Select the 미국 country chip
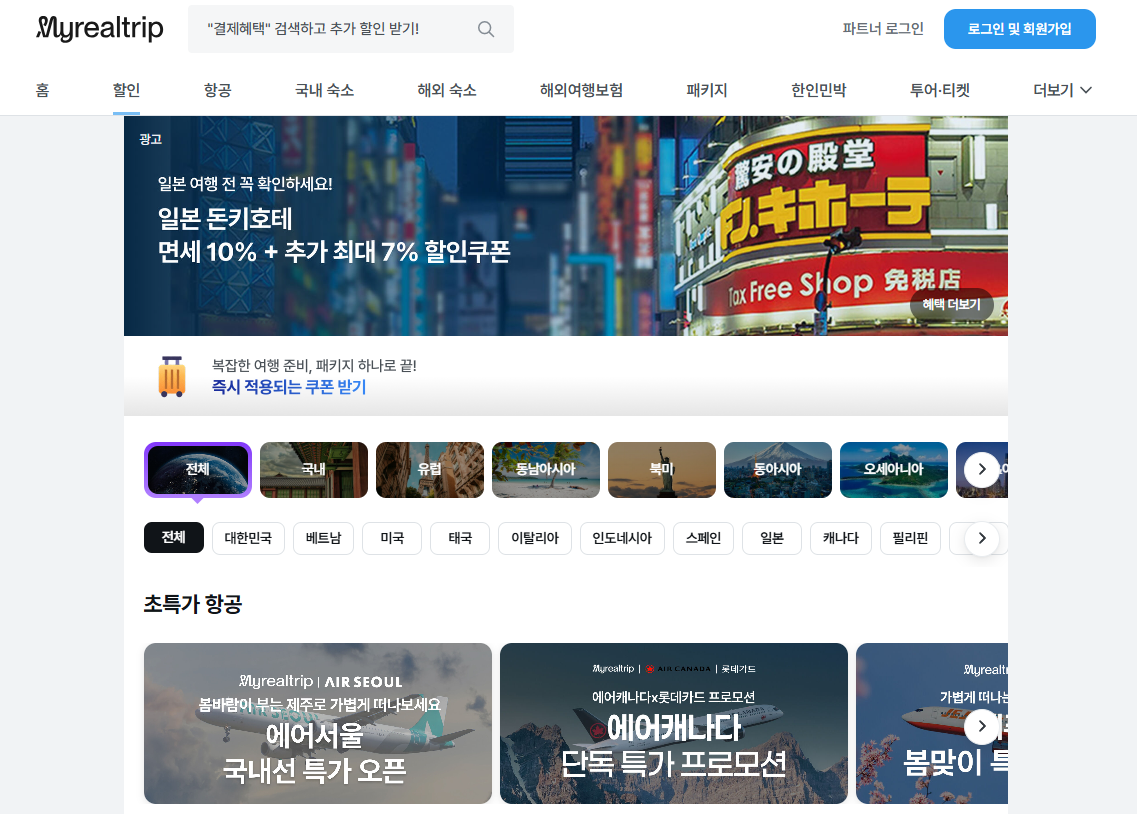Viewport: 1137px width, 814px height. [392, 538]
